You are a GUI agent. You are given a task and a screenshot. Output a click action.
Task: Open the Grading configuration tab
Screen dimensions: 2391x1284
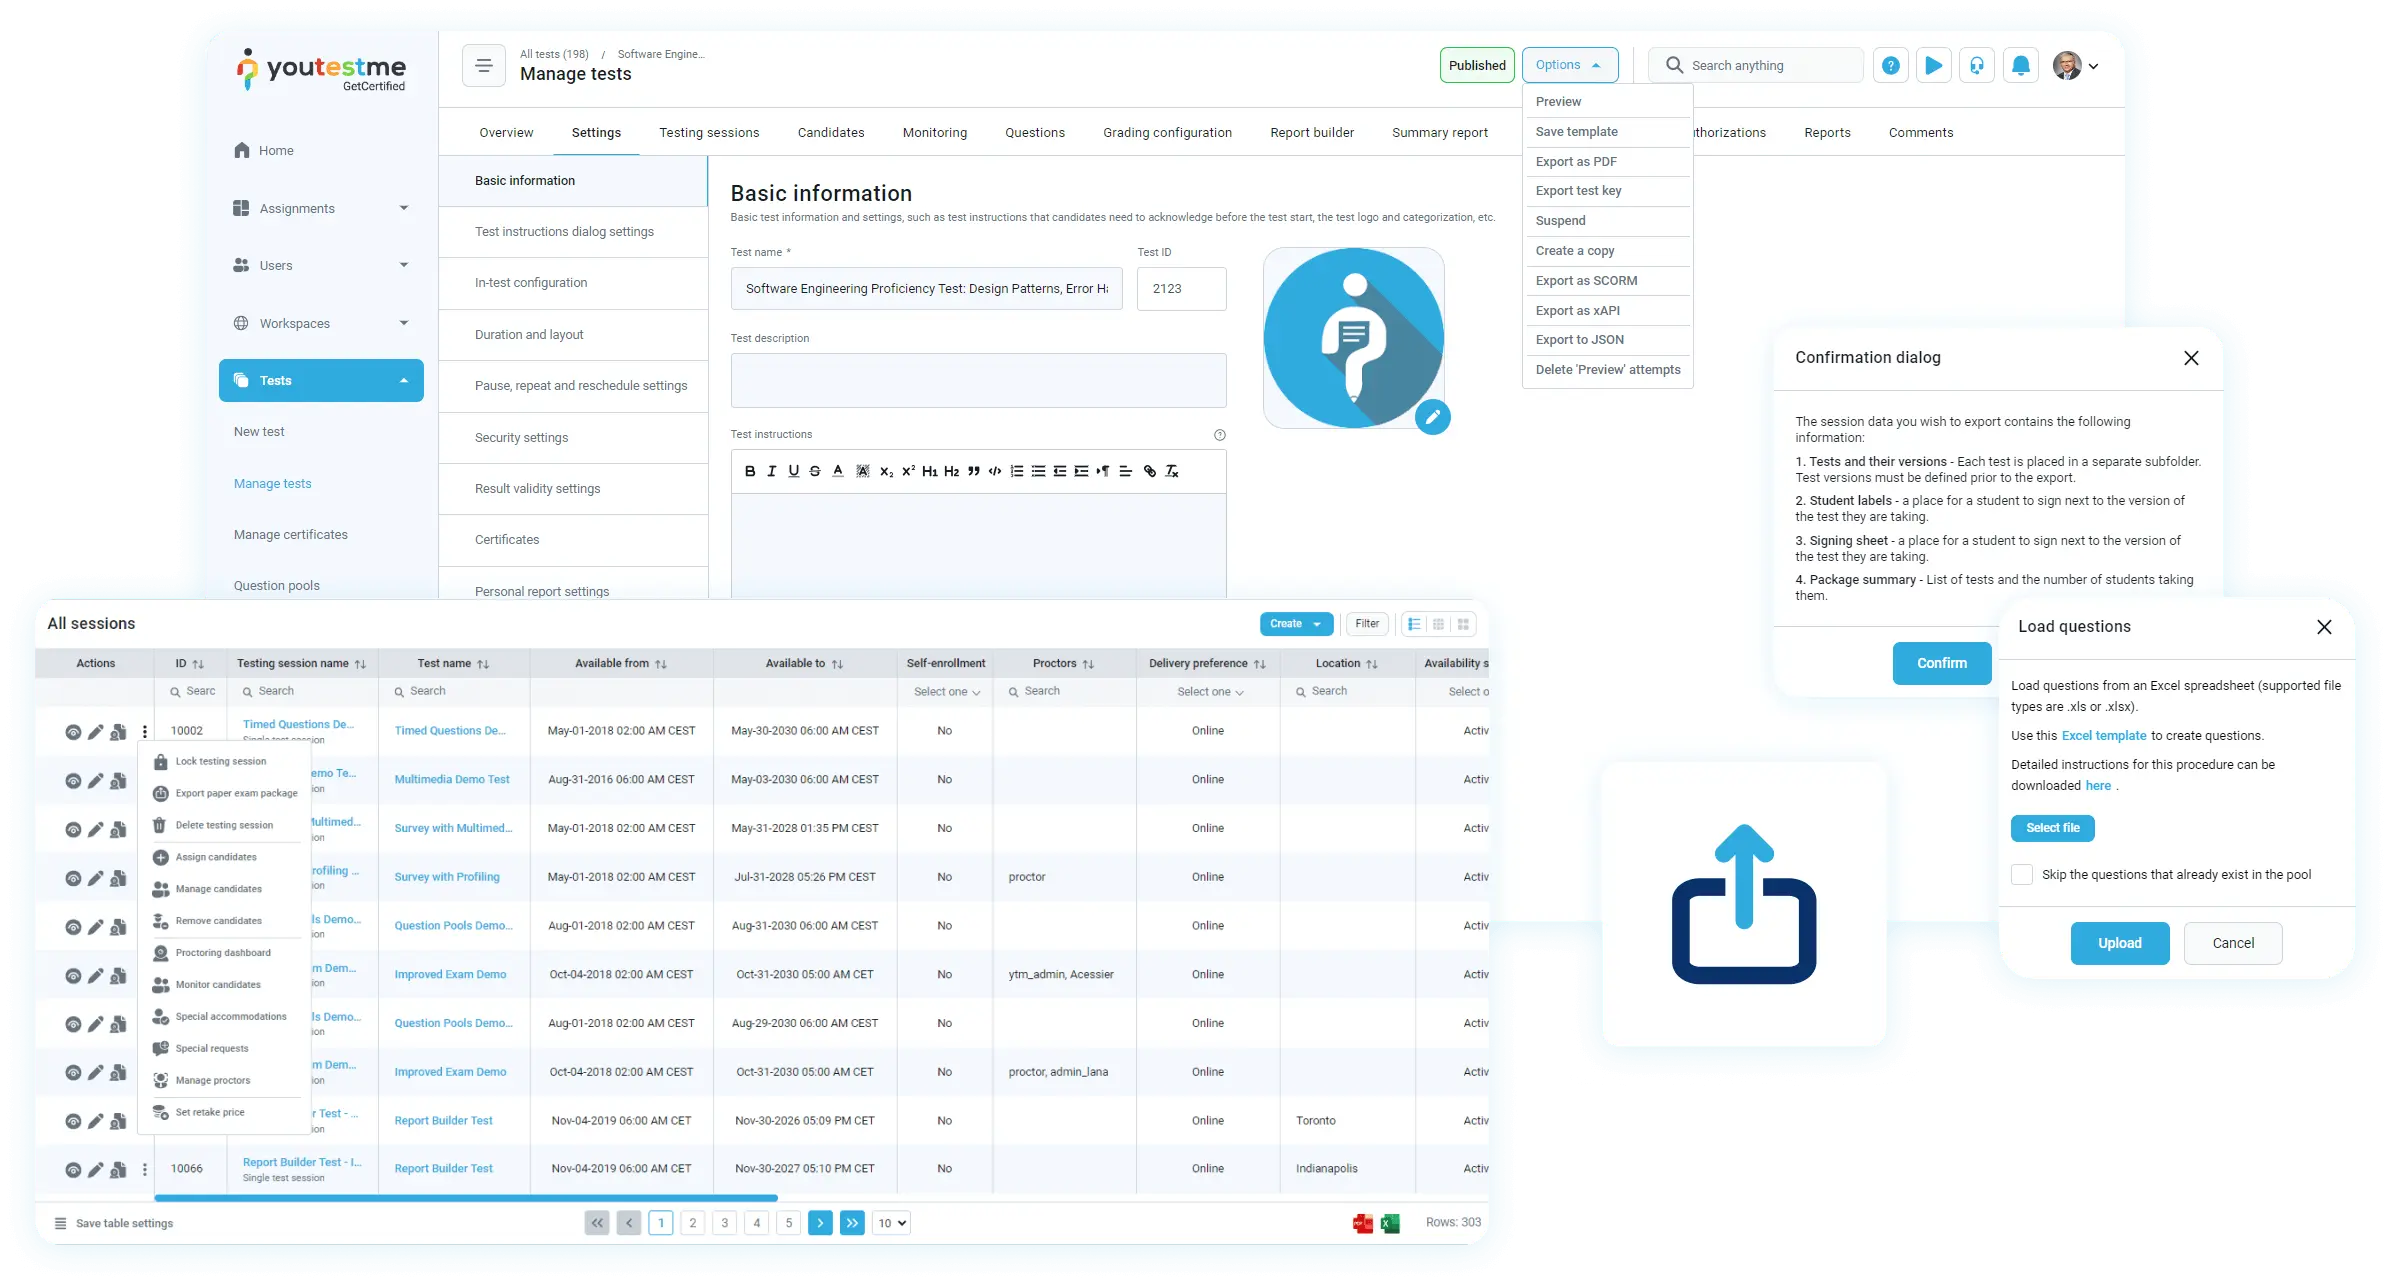click(1167, 133)
